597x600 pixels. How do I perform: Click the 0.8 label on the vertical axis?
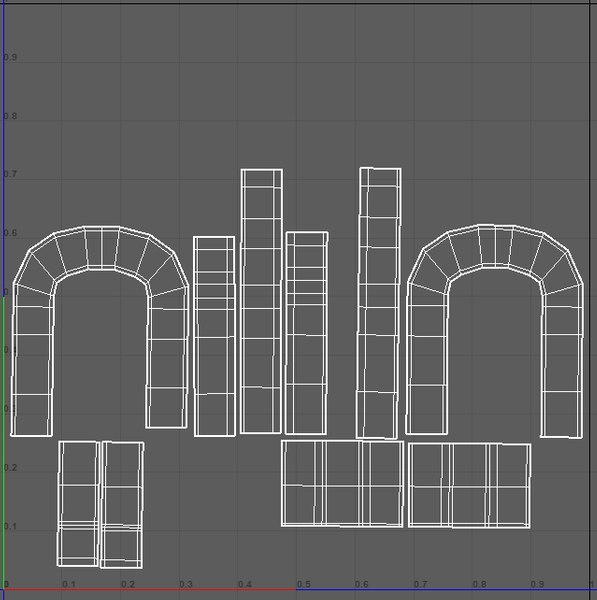10,116
